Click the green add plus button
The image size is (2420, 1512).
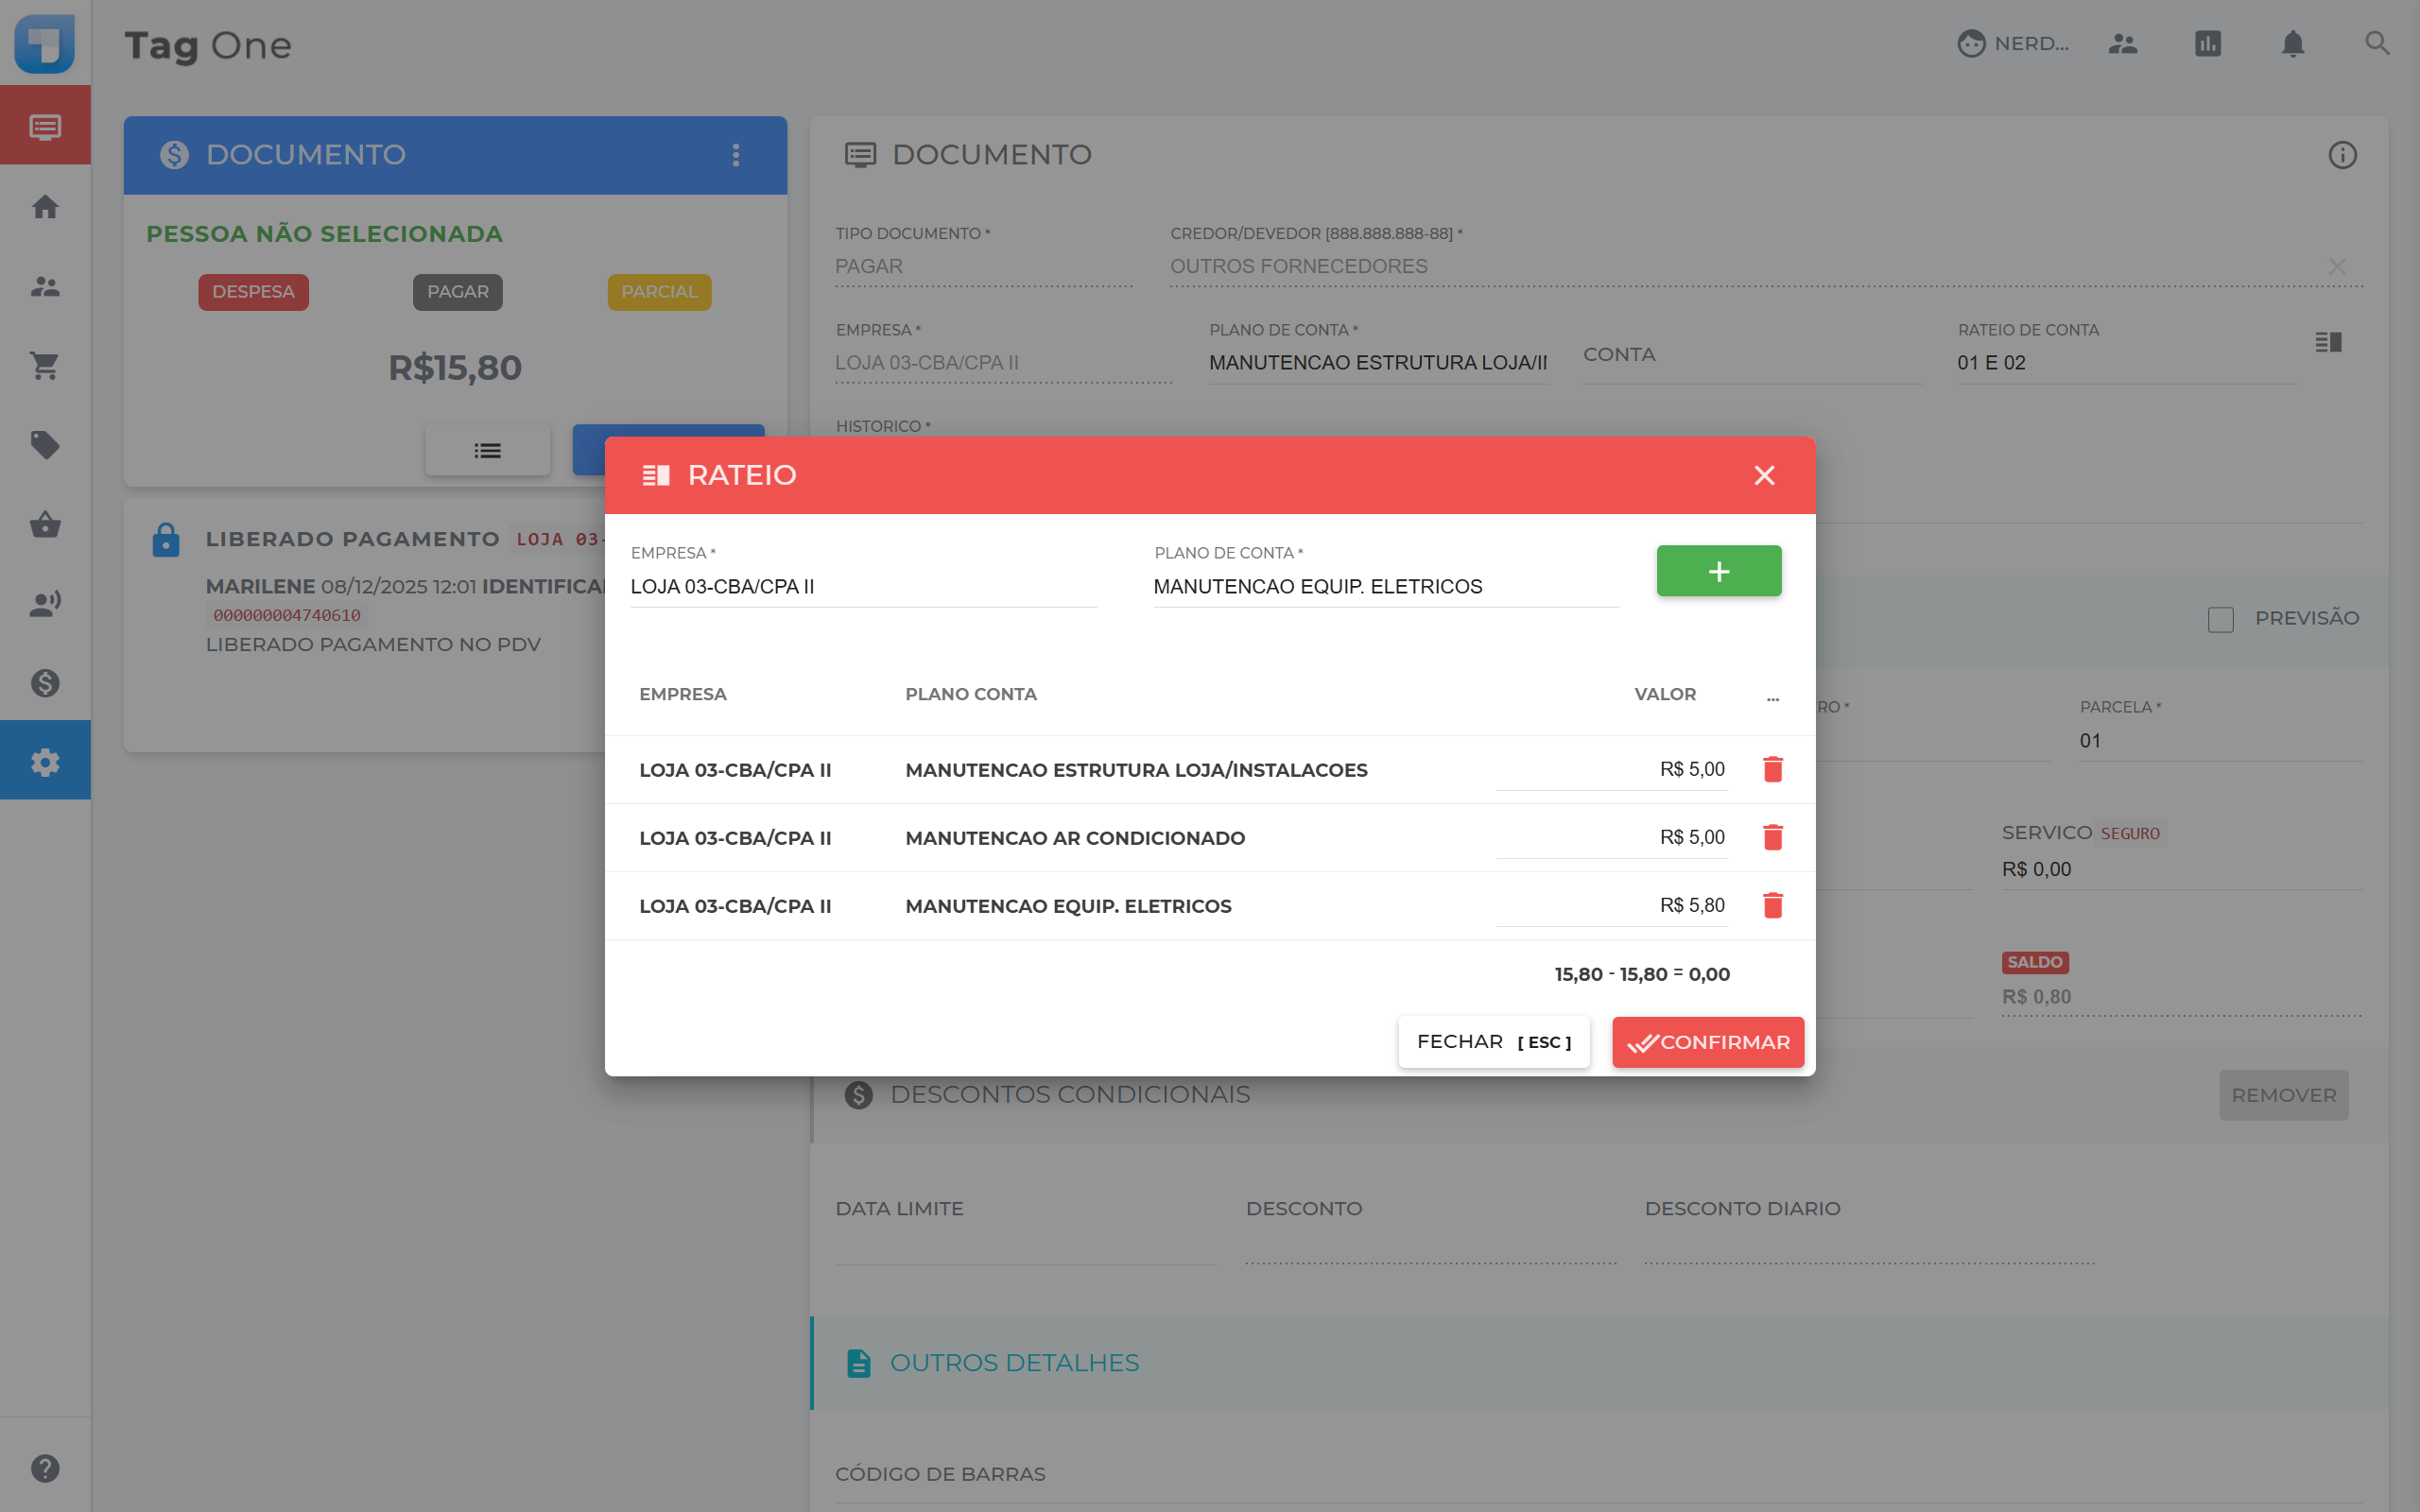tap(1718, 571)
